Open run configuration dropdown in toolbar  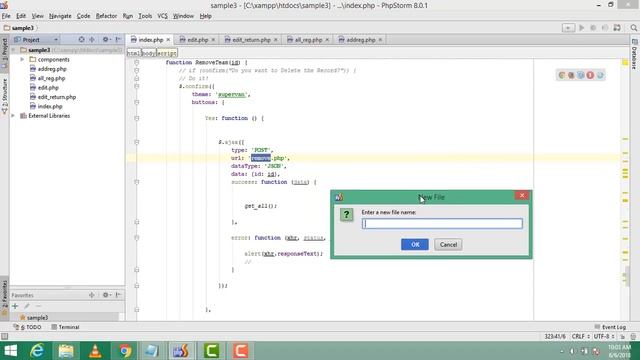[568, 28]
